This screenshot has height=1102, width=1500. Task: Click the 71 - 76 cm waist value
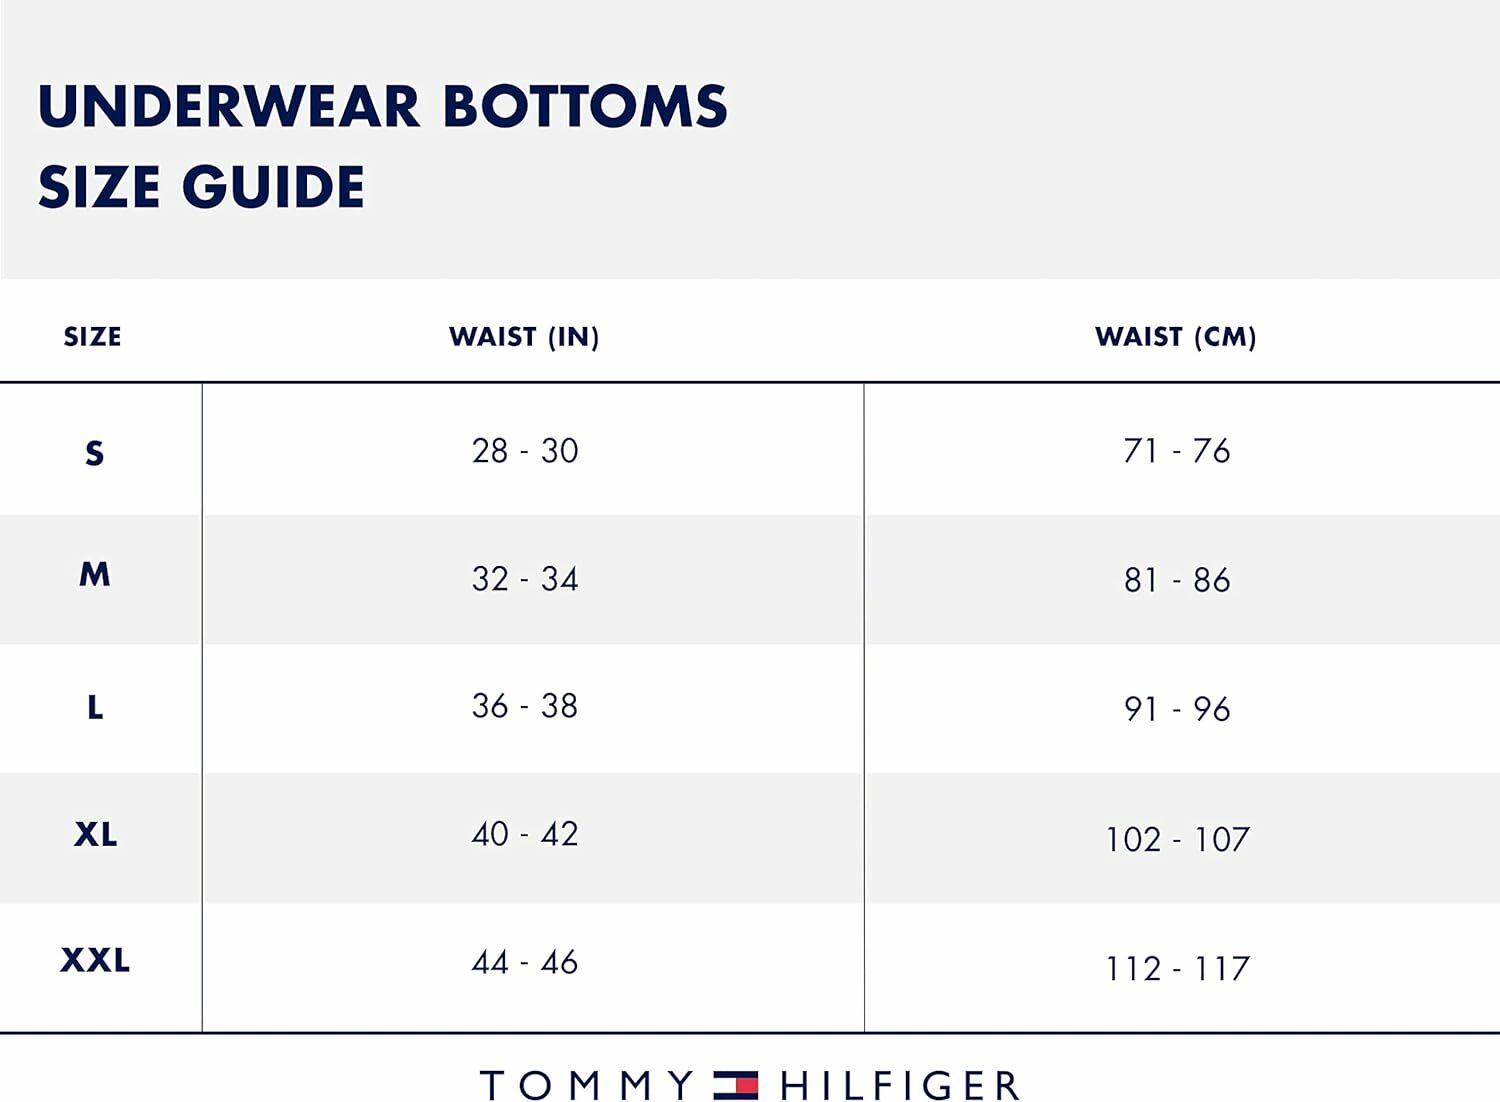(1176, 451)
